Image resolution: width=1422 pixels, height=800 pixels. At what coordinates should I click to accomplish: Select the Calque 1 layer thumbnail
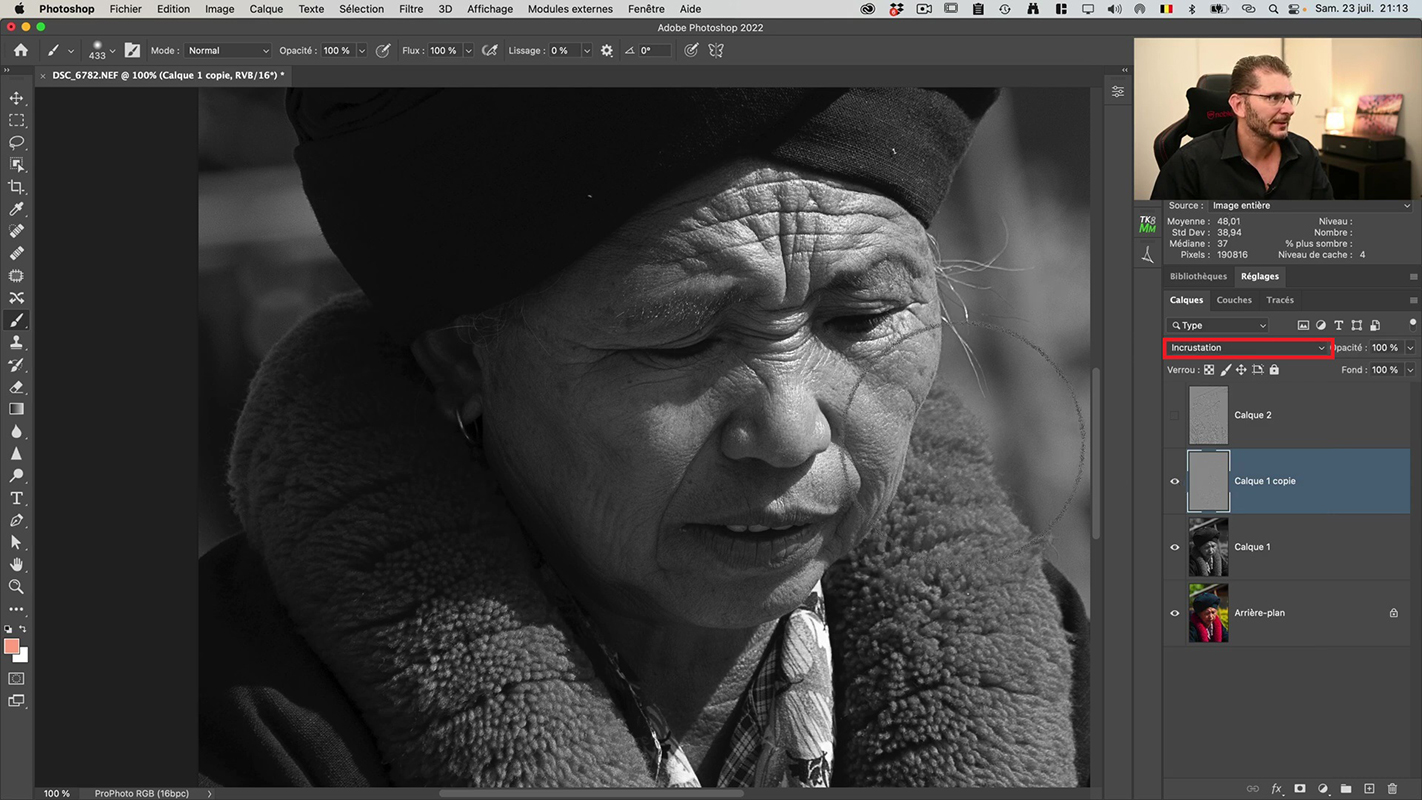1208,547
